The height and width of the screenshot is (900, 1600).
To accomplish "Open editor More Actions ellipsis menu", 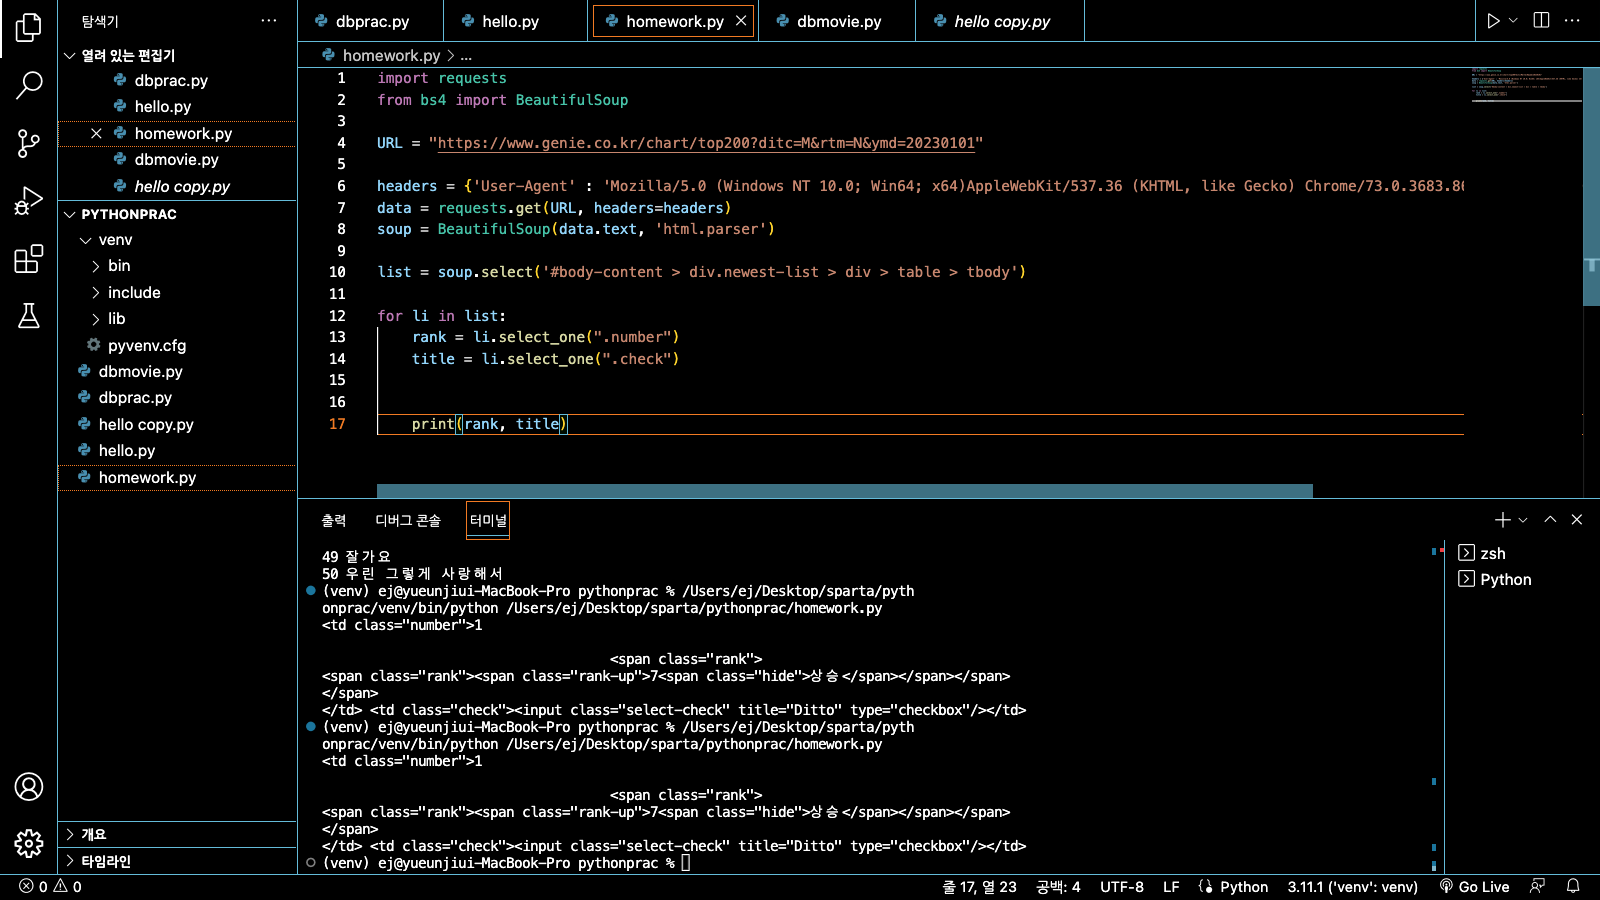I will coord(1572,21).
